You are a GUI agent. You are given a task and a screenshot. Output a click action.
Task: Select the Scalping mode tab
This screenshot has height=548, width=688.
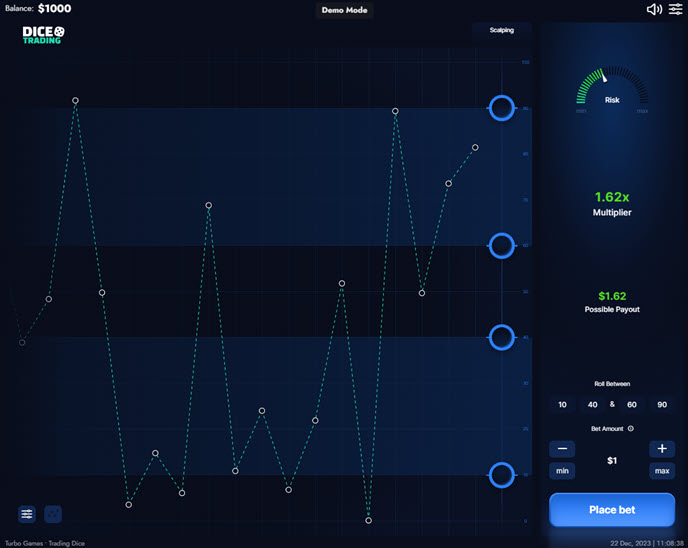[501, 30]
